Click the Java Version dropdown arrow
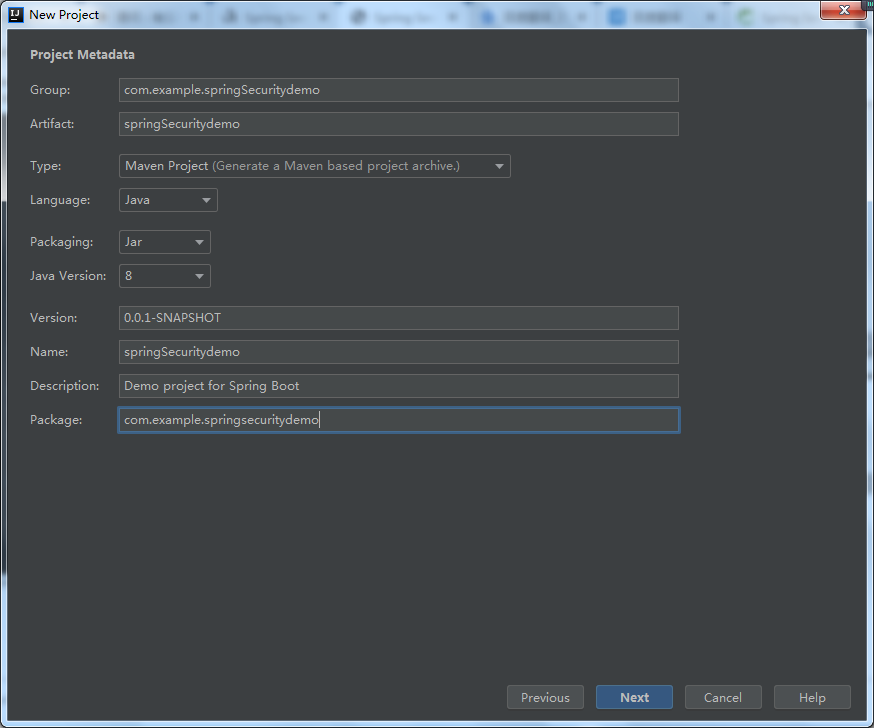Viewport: 874px width, 728px height. (x=199, y=277)
